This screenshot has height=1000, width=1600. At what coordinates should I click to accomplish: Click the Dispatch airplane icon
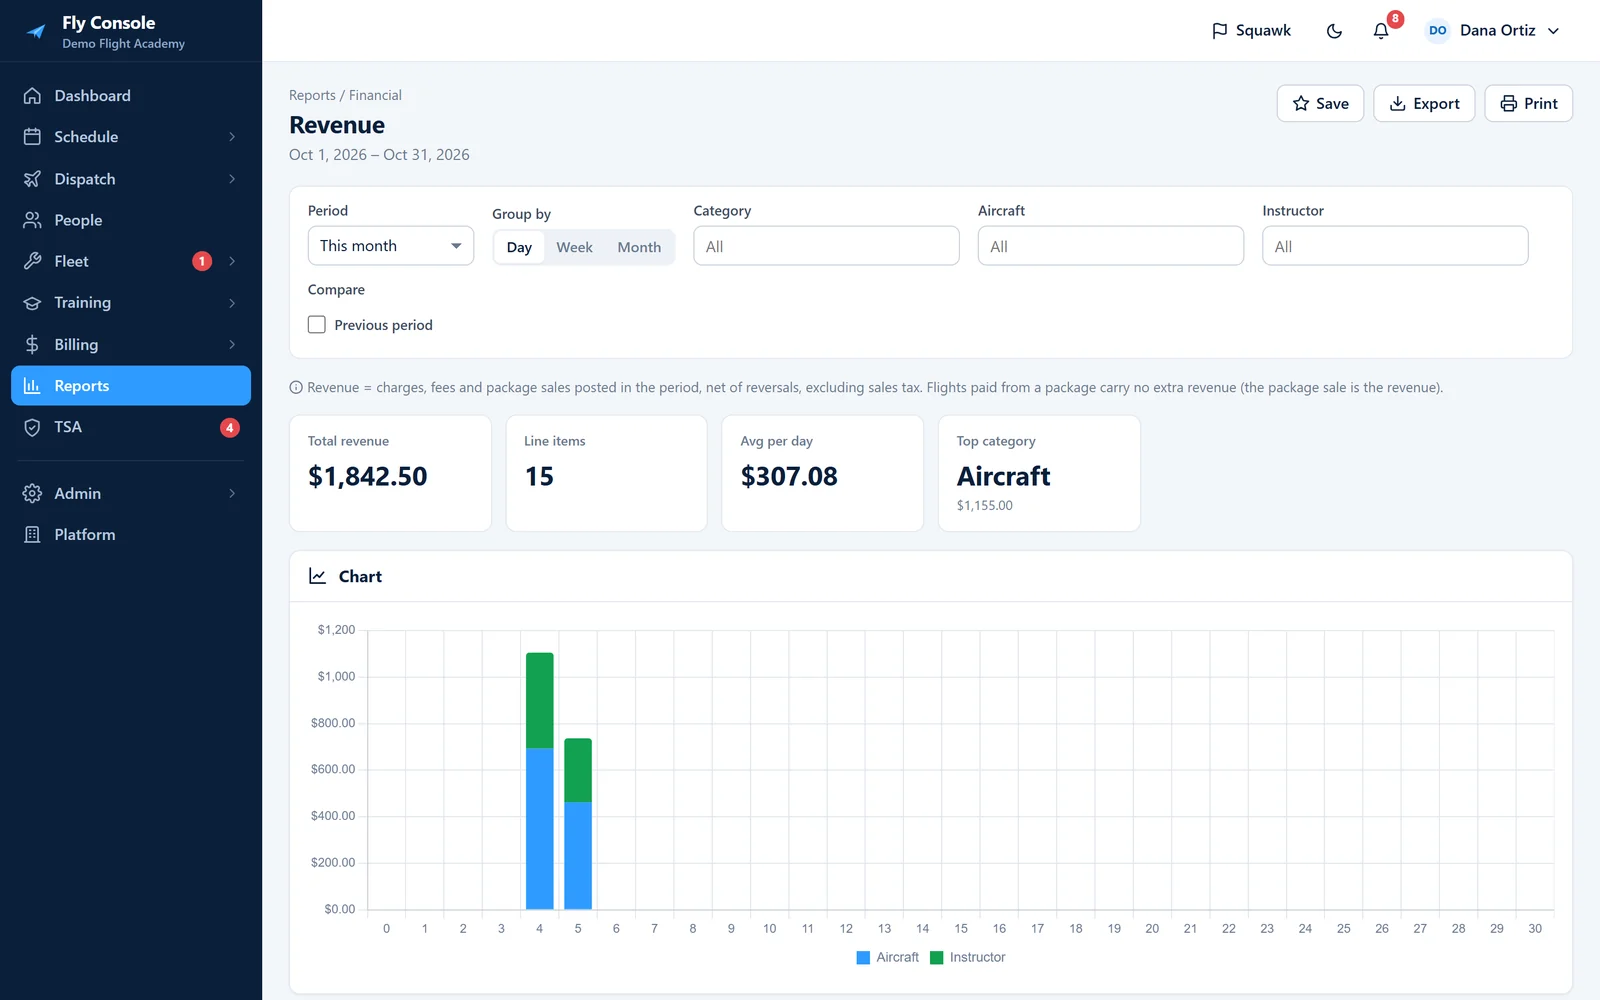coord(32,179)
